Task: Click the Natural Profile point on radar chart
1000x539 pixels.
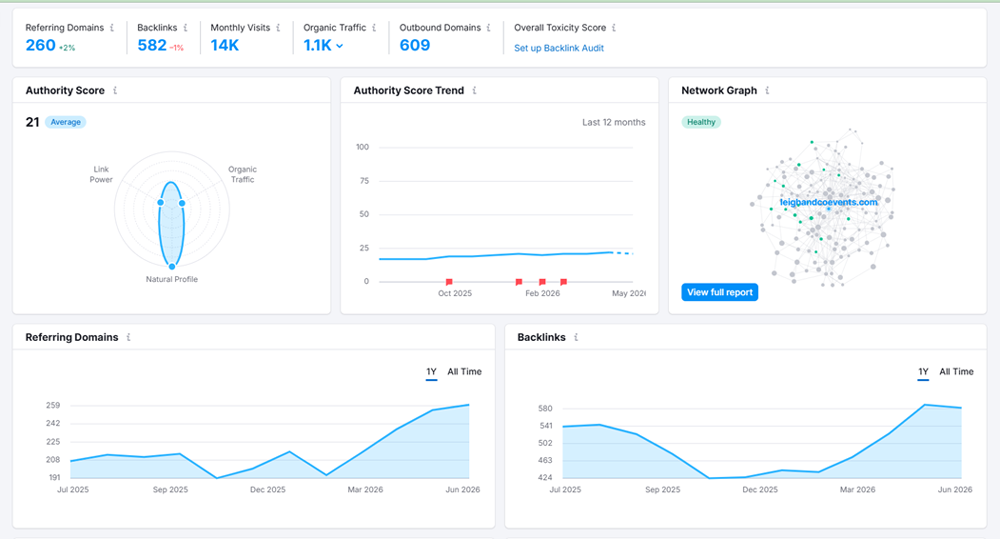Action: click(172, 266)
